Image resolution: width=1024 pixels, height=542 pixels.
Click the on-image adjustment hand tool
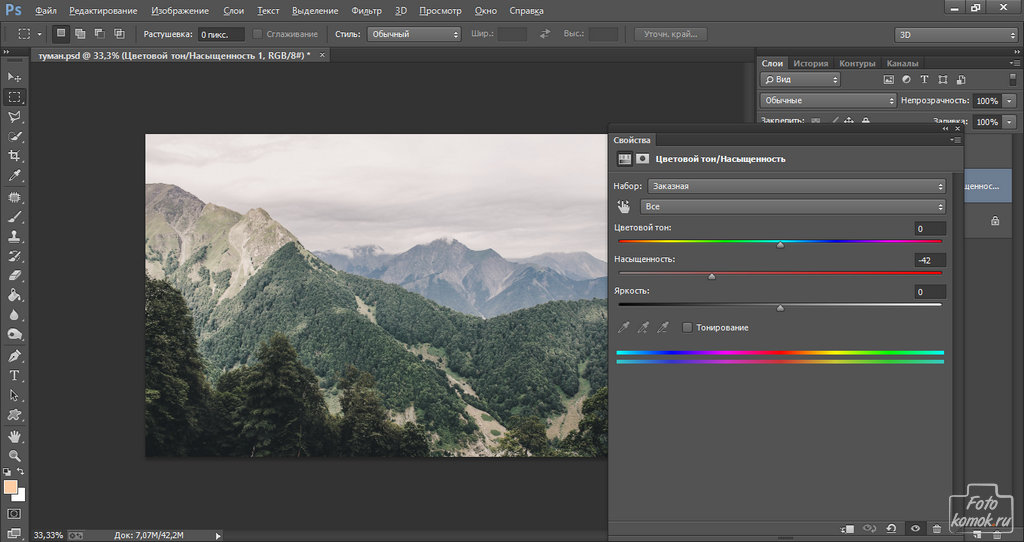(624, 206)
